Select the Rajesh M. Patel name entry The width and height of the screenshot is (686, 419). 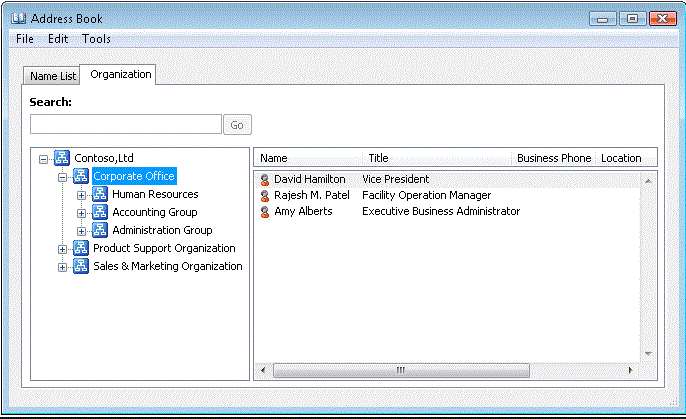pos(312,195)
